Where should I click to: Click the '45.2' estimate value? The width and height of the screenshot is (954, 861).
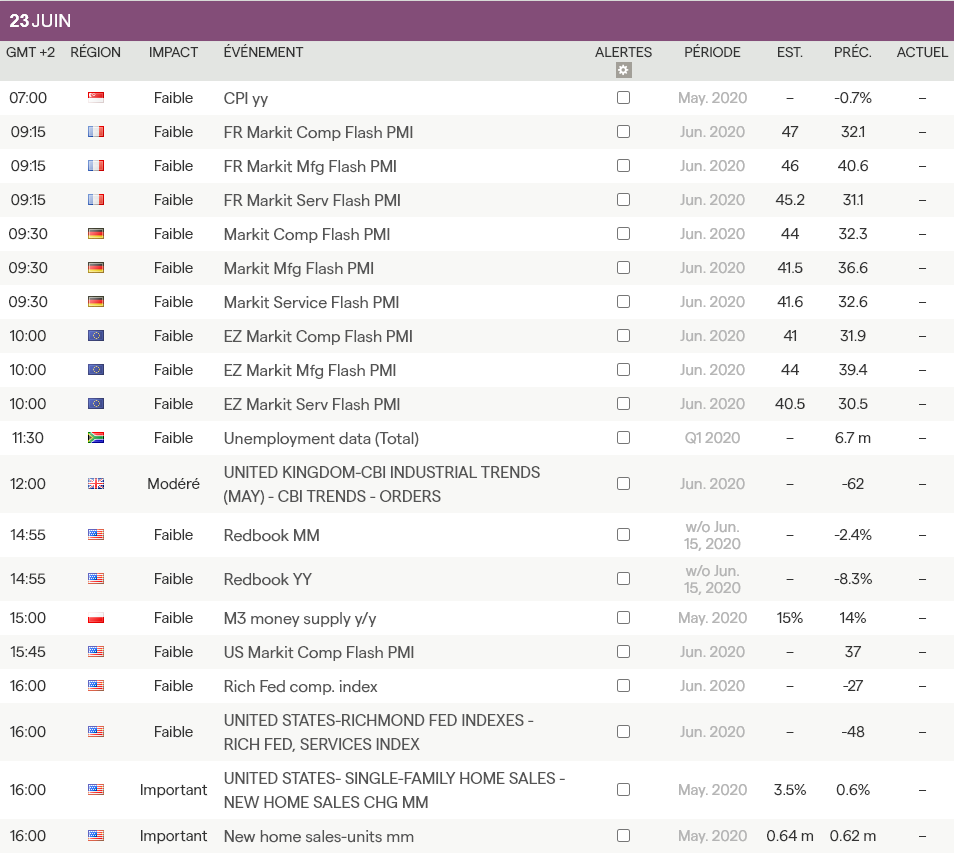coord(790,200)
